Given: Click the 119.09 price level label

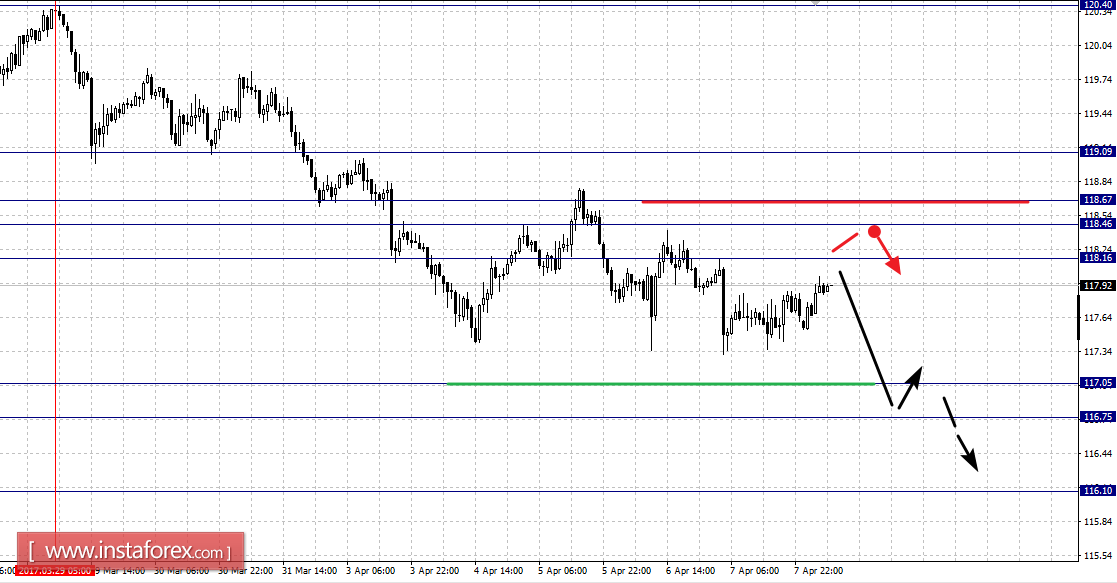Looking at the screenshot, I should [x=1098, y=151].
